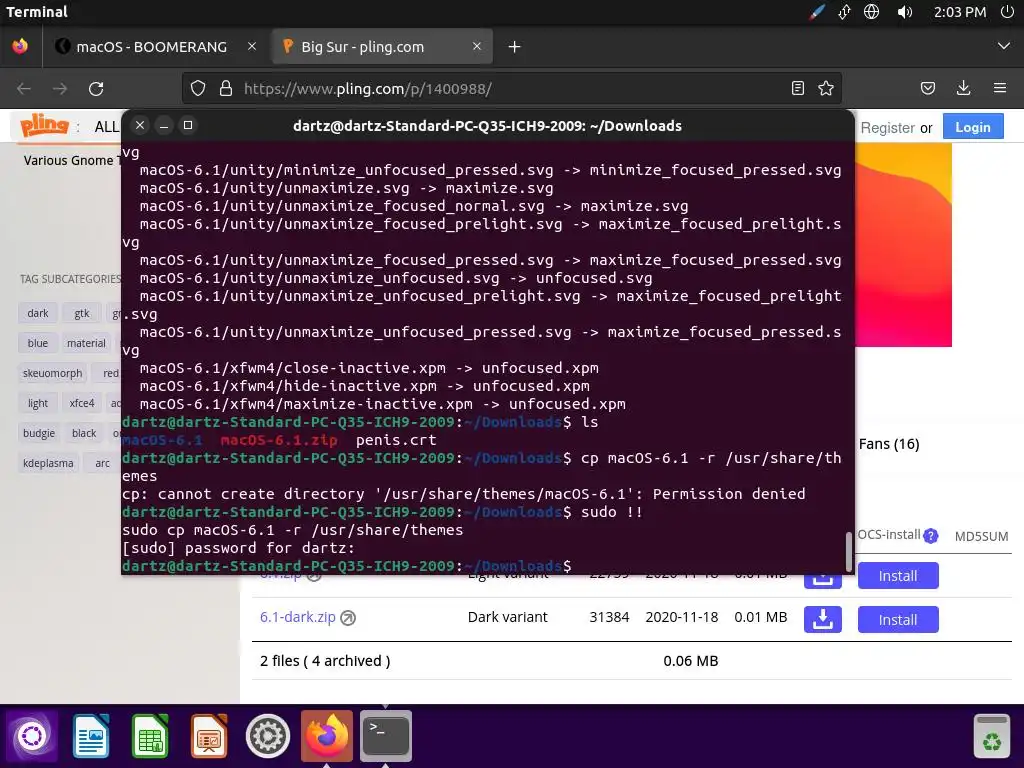Switch to the macOS - BOOMERANG tab
Screen dimensions: 1024x768
152,46
